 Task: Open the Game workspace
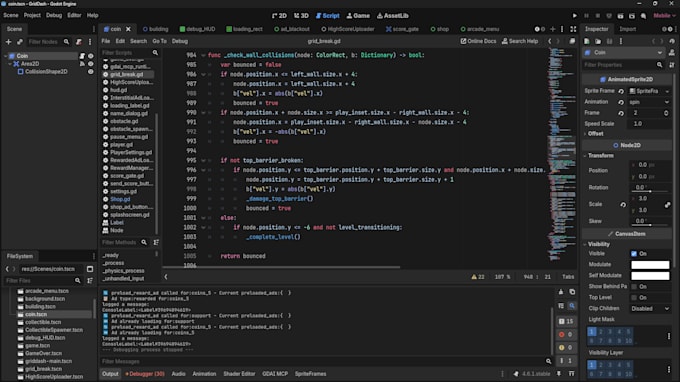point(358,16)
